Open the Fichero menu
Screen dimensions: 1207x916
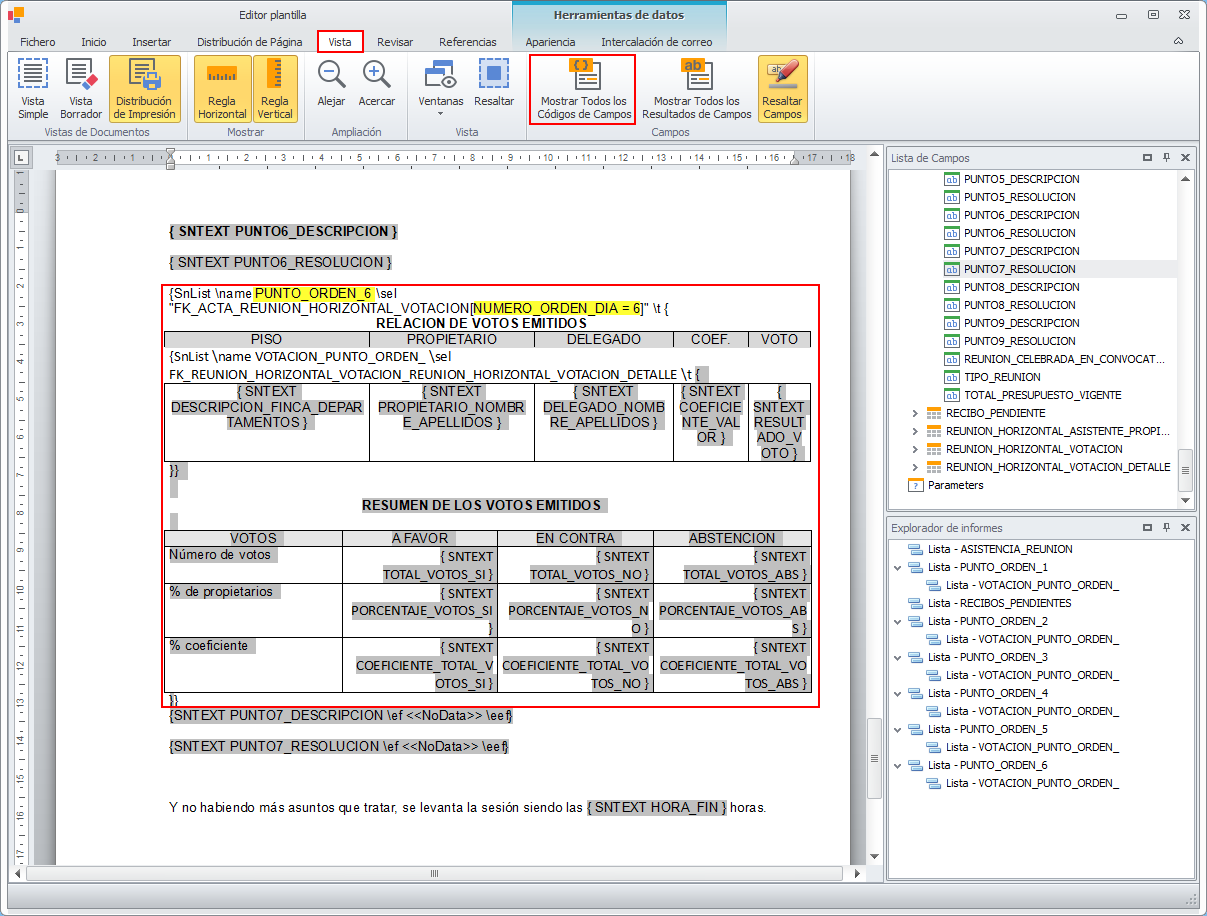pyautogui.click(x=38, y=42)
